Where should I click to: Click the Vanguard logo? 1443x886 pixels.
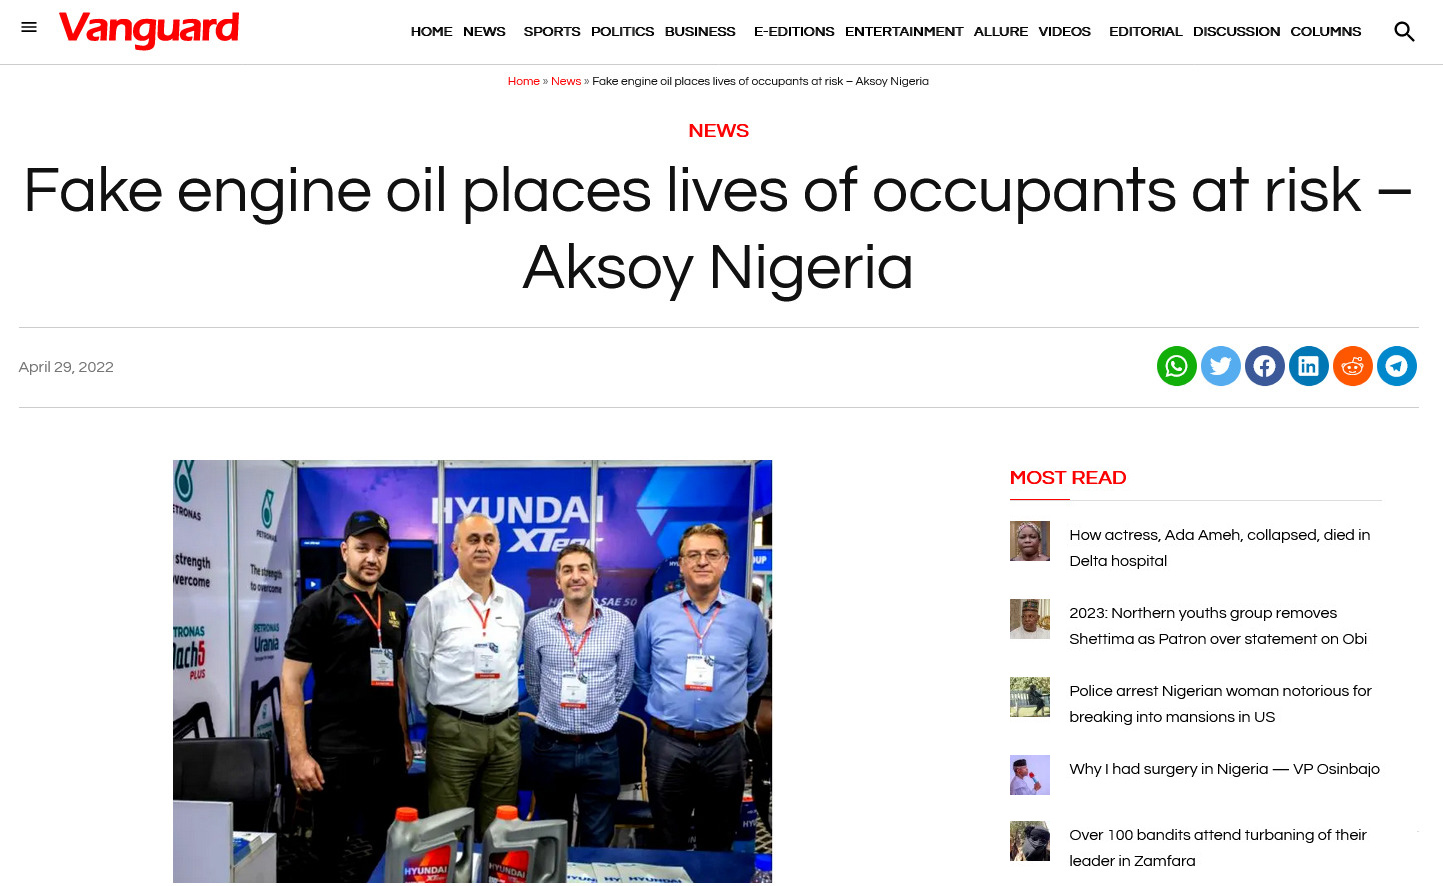coord(149,30)
